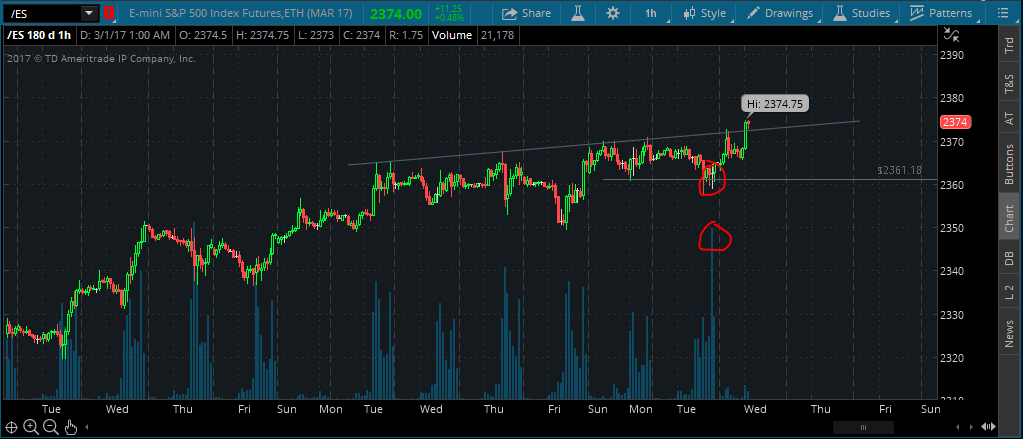Viewport: 1023px width, 439px height.
Task: Click the small left arrow beside hand tool
Action: [87, 428]
